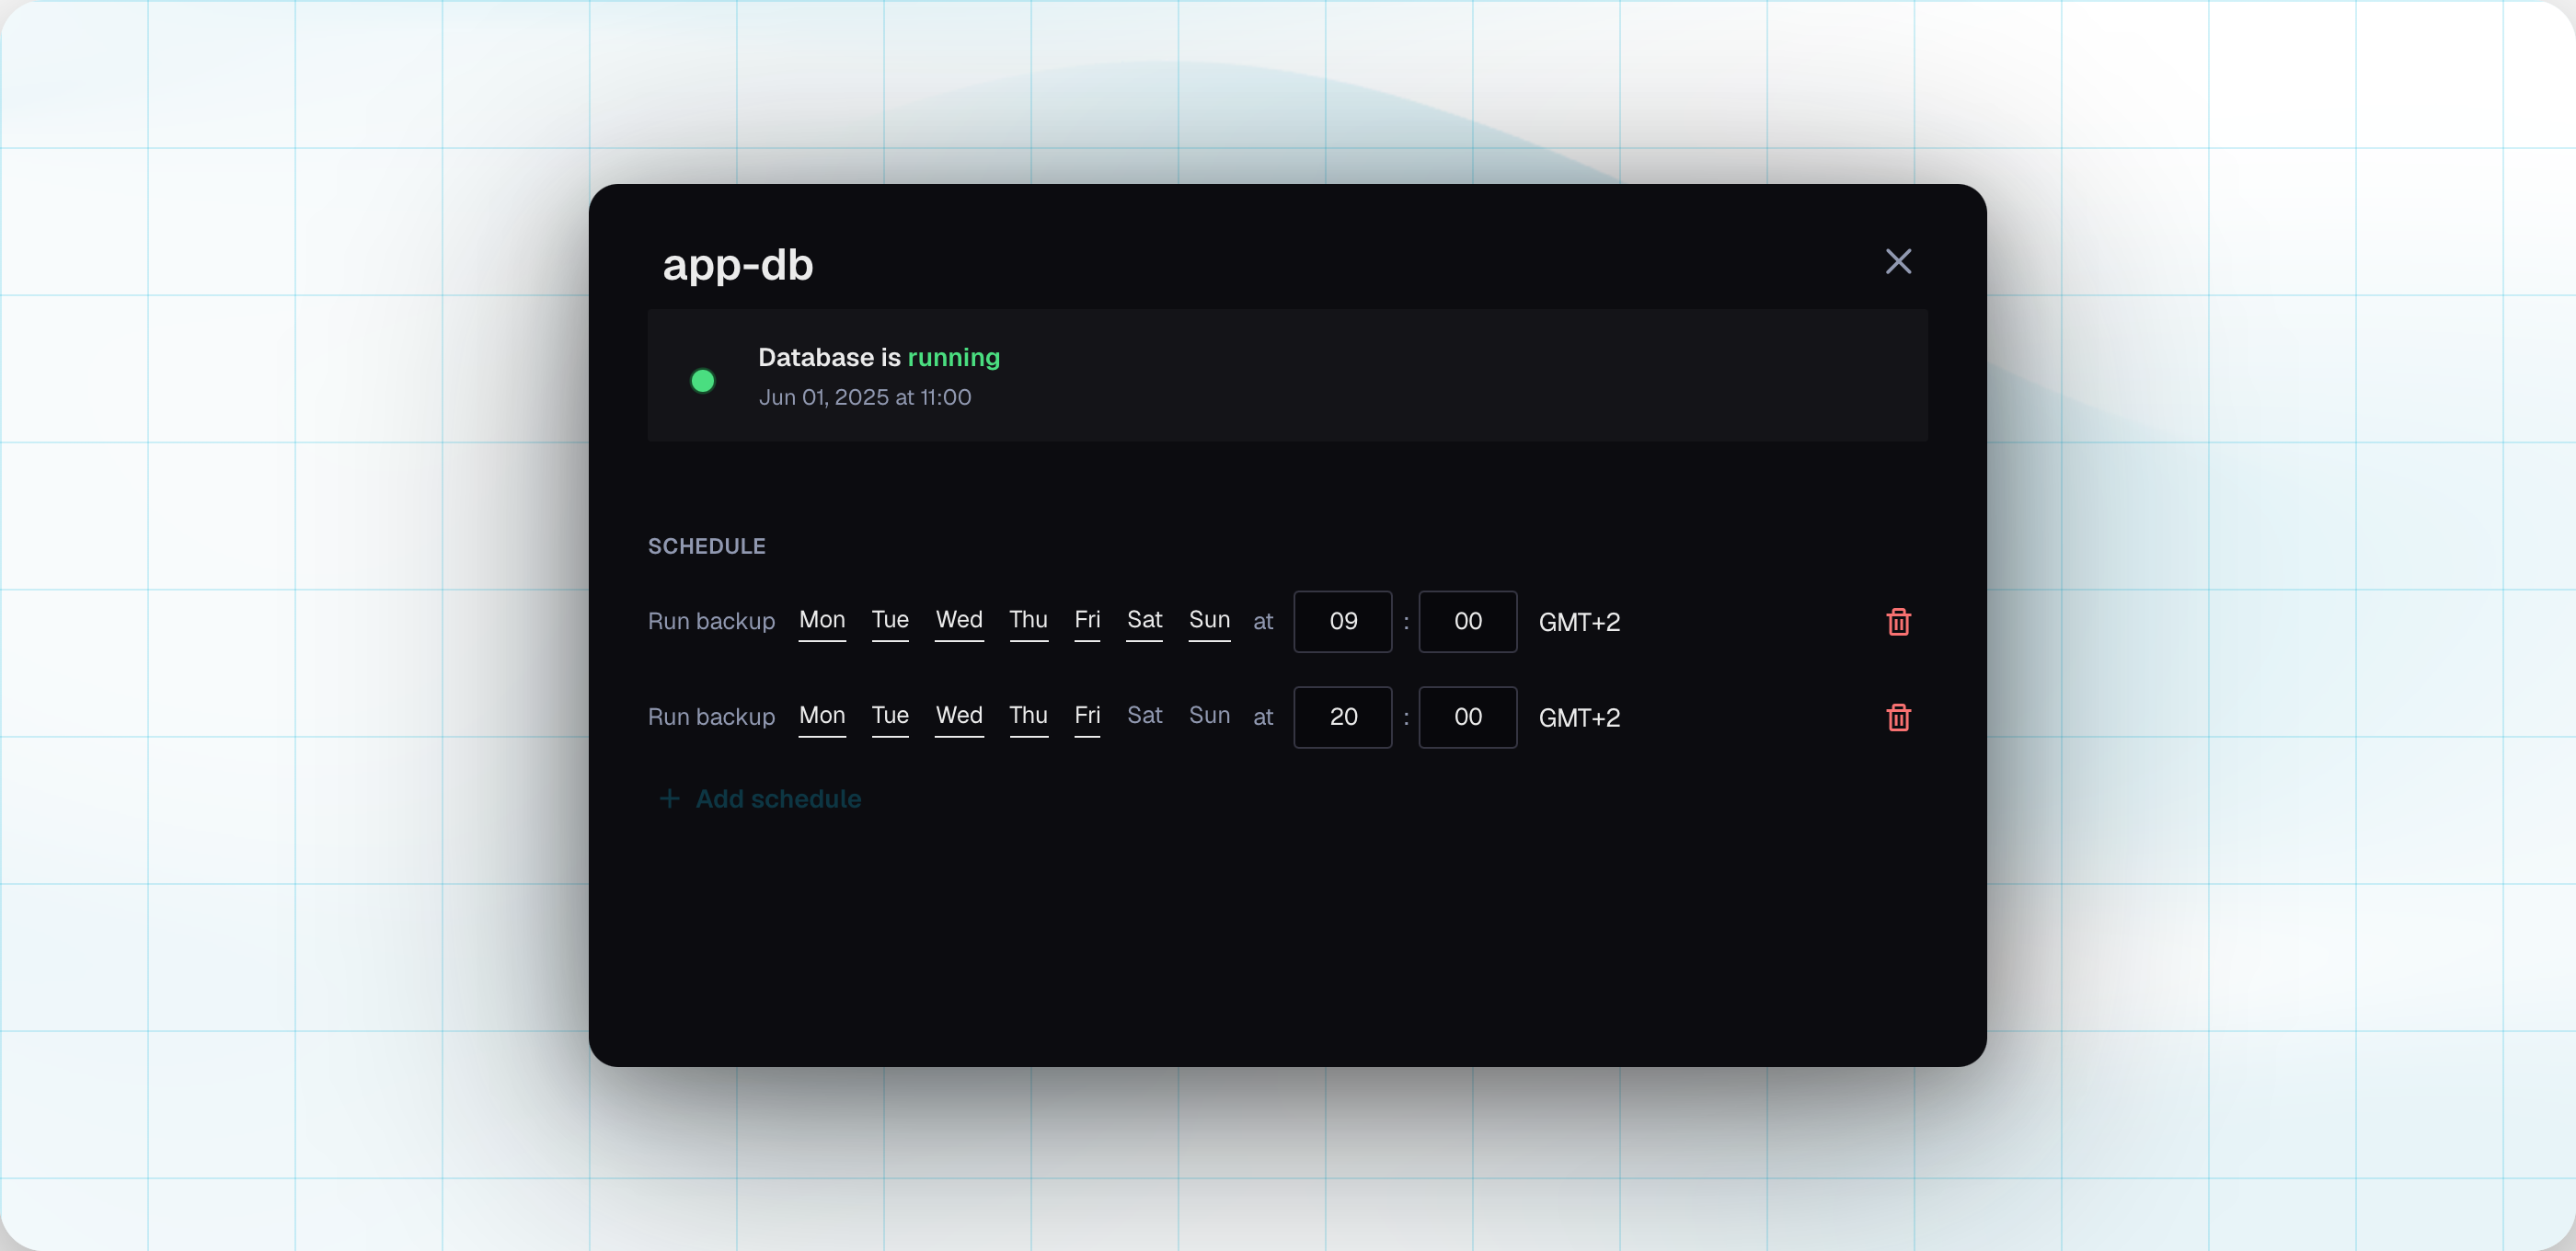The image size is (2576, 1251).
Task: Click the SCHEDULE section heading
Action: coord(707,546)
